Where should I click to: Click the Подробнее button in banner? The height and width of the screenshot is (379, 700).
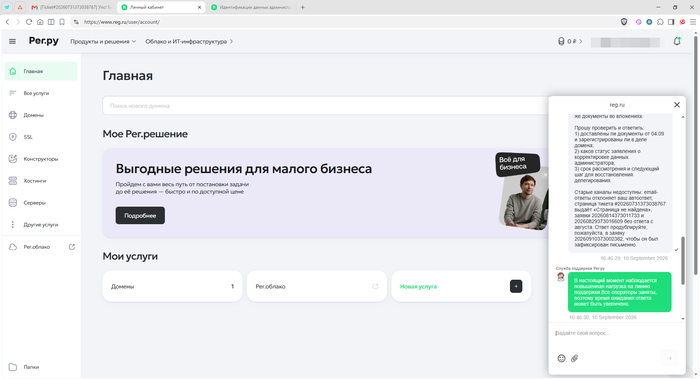pos(140,216)
